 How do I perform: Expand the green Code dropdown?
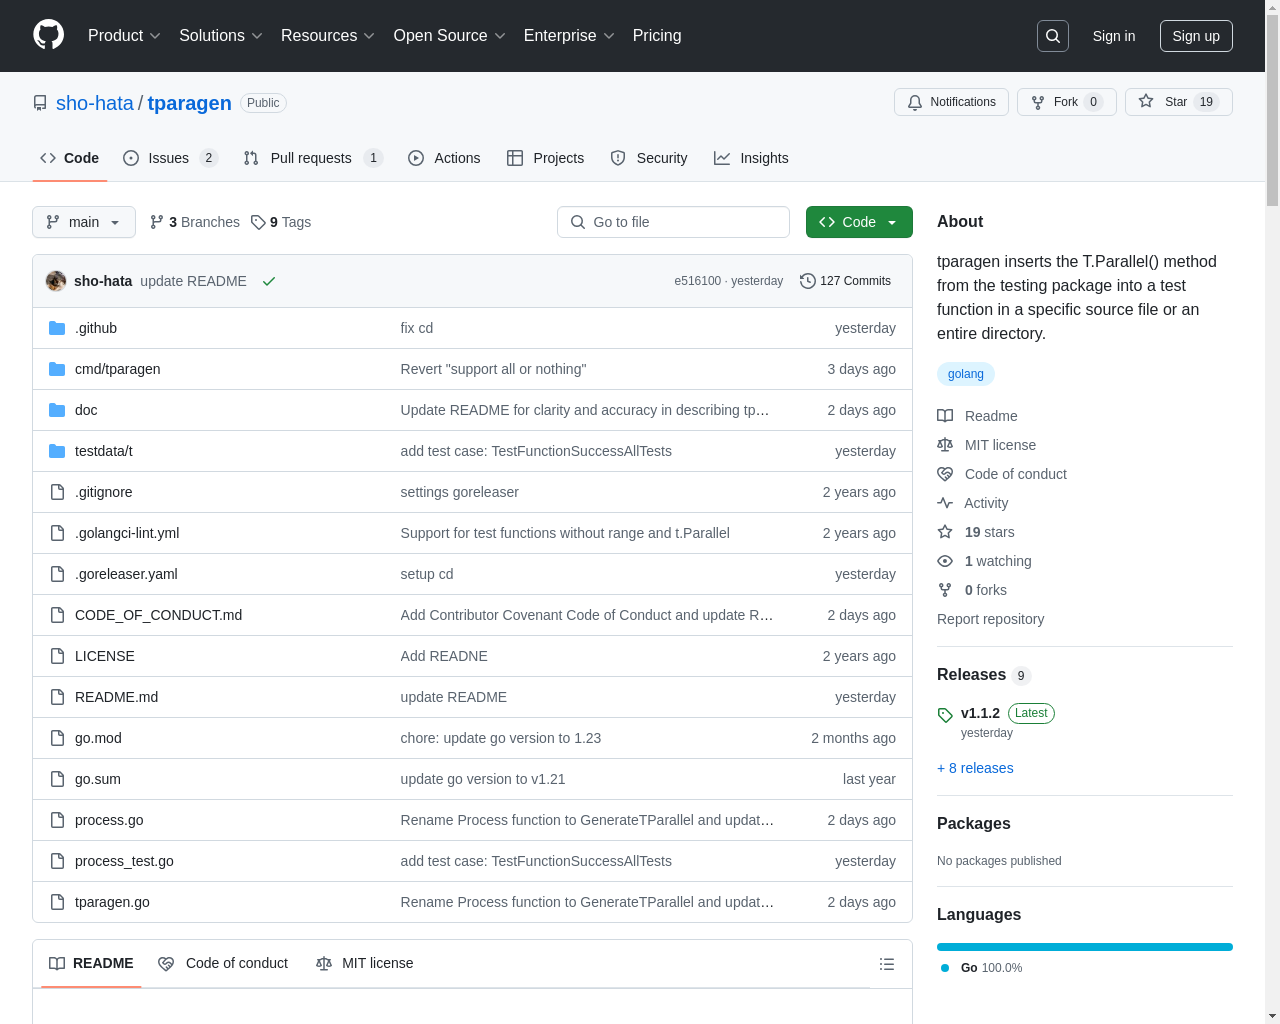point(859,222)
